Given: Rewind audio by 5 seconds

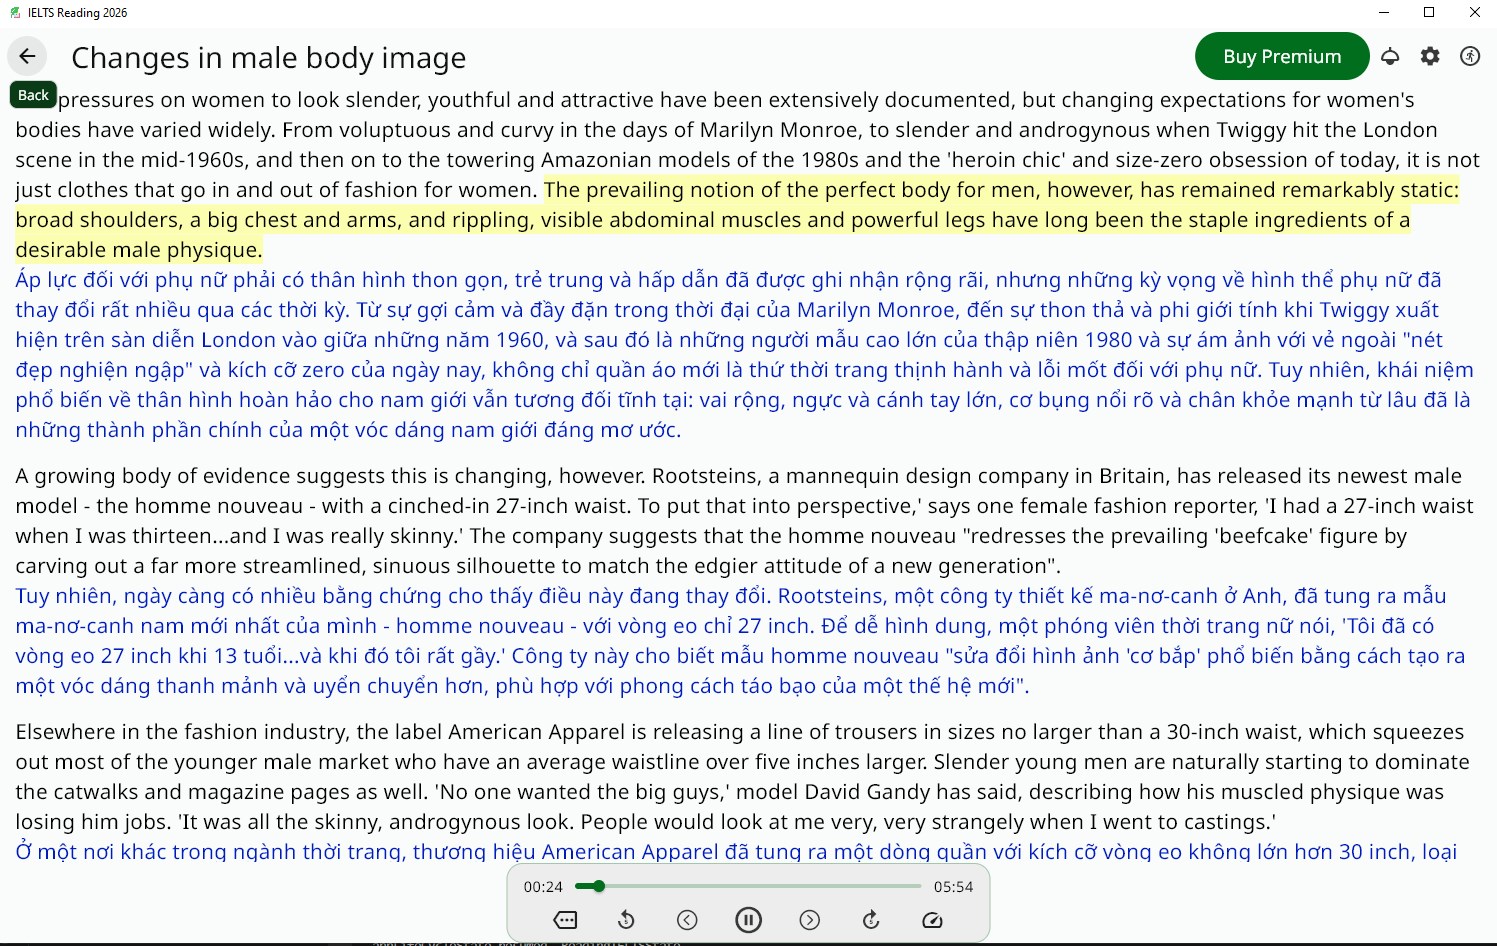Looking at the screenshot, I should pyautogui.click(x=626, y=920).
